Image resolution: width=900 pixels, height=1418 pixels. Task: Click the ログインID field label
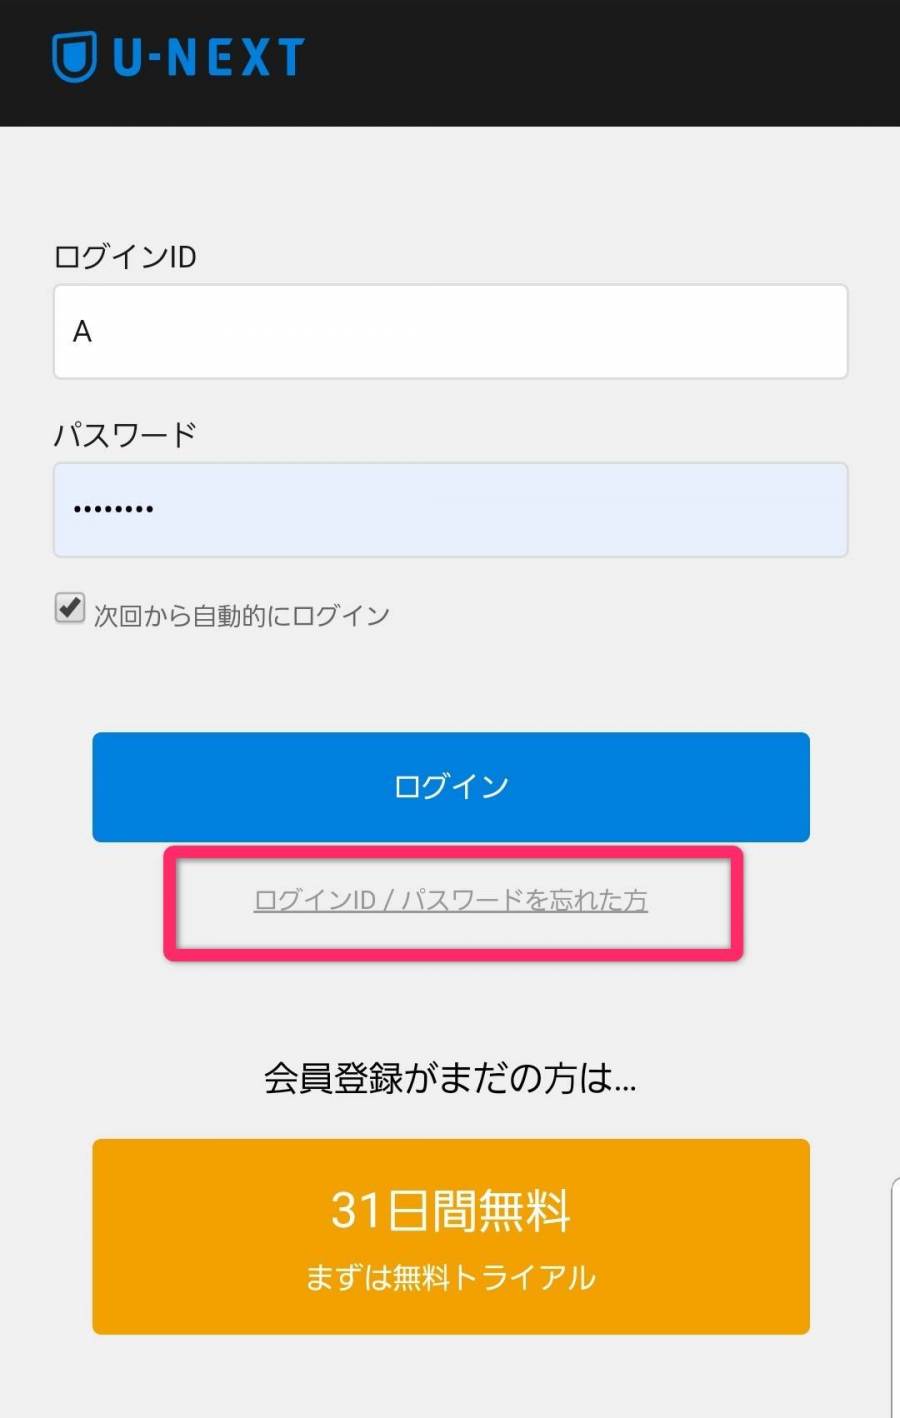click(125, 257)
